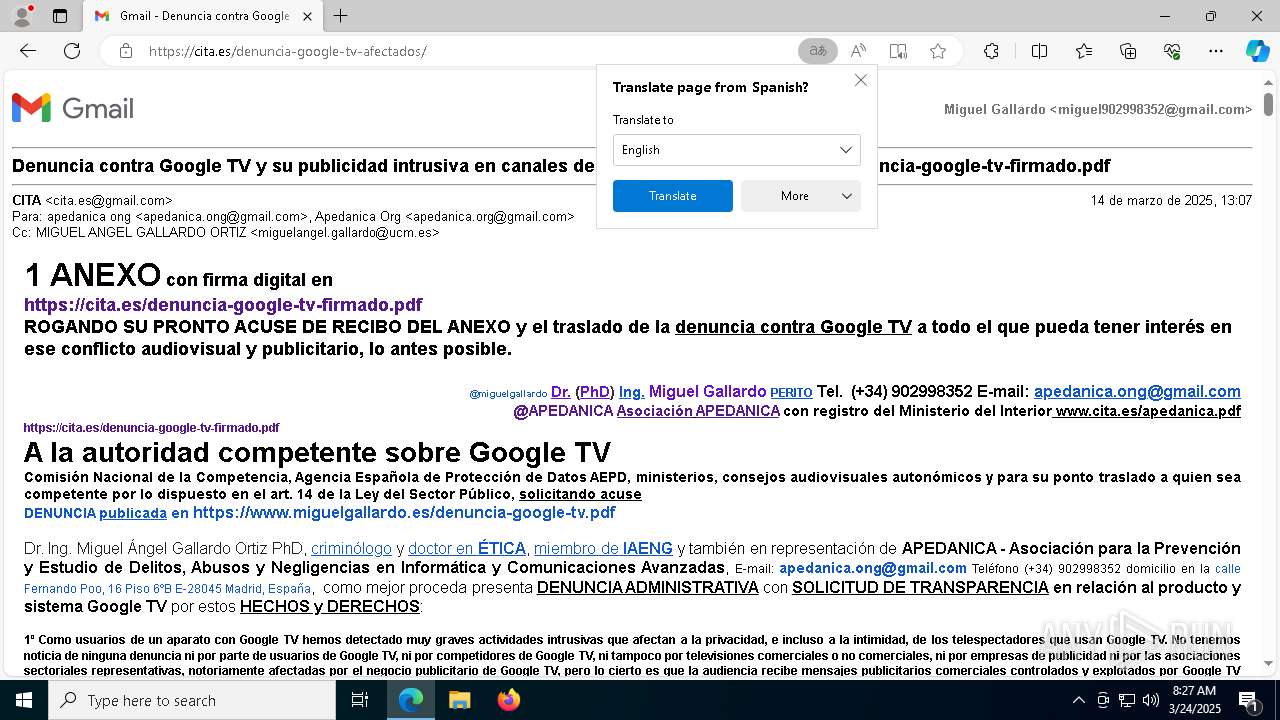This screenshot has height=720, width=1280.
Task: Open the 'doctor en ÉTICA' link
Action: click(x=467, y=548)
